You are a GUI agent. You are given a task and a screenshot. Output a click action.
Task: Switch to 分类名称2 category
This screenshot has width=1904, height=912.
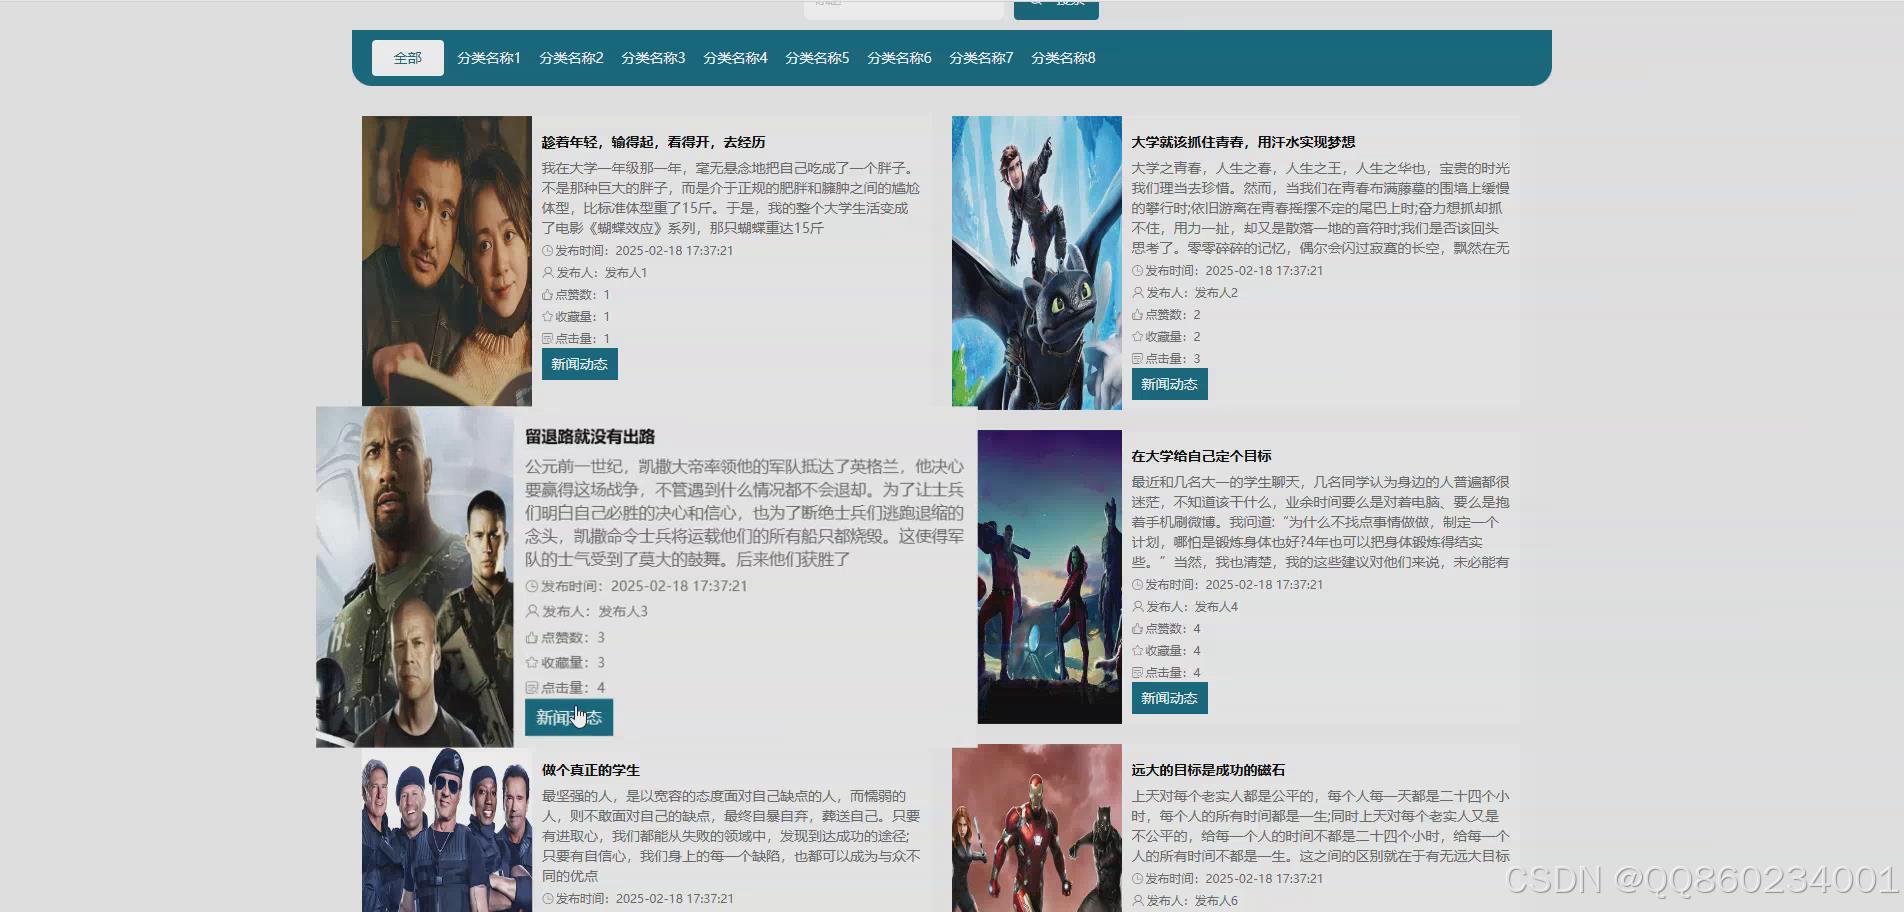tap(571, 58)
